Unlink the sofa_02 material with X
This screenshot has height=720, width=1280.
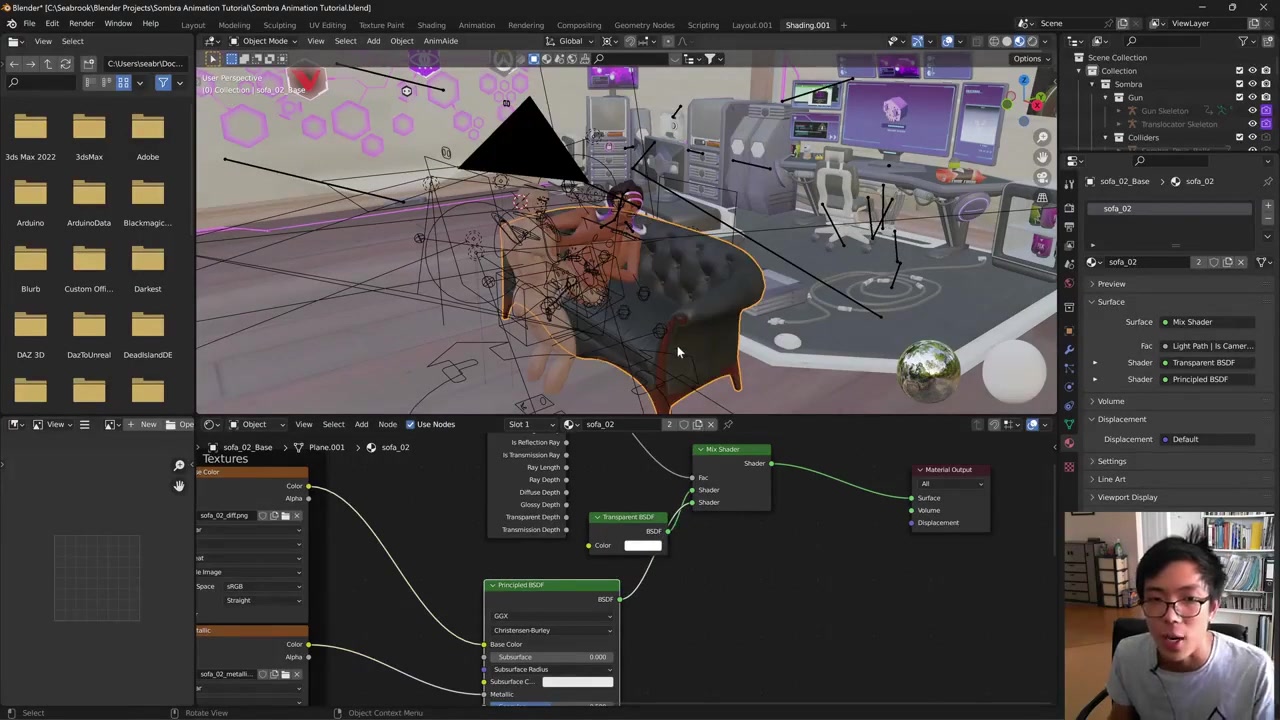(x=1241, y=262)
